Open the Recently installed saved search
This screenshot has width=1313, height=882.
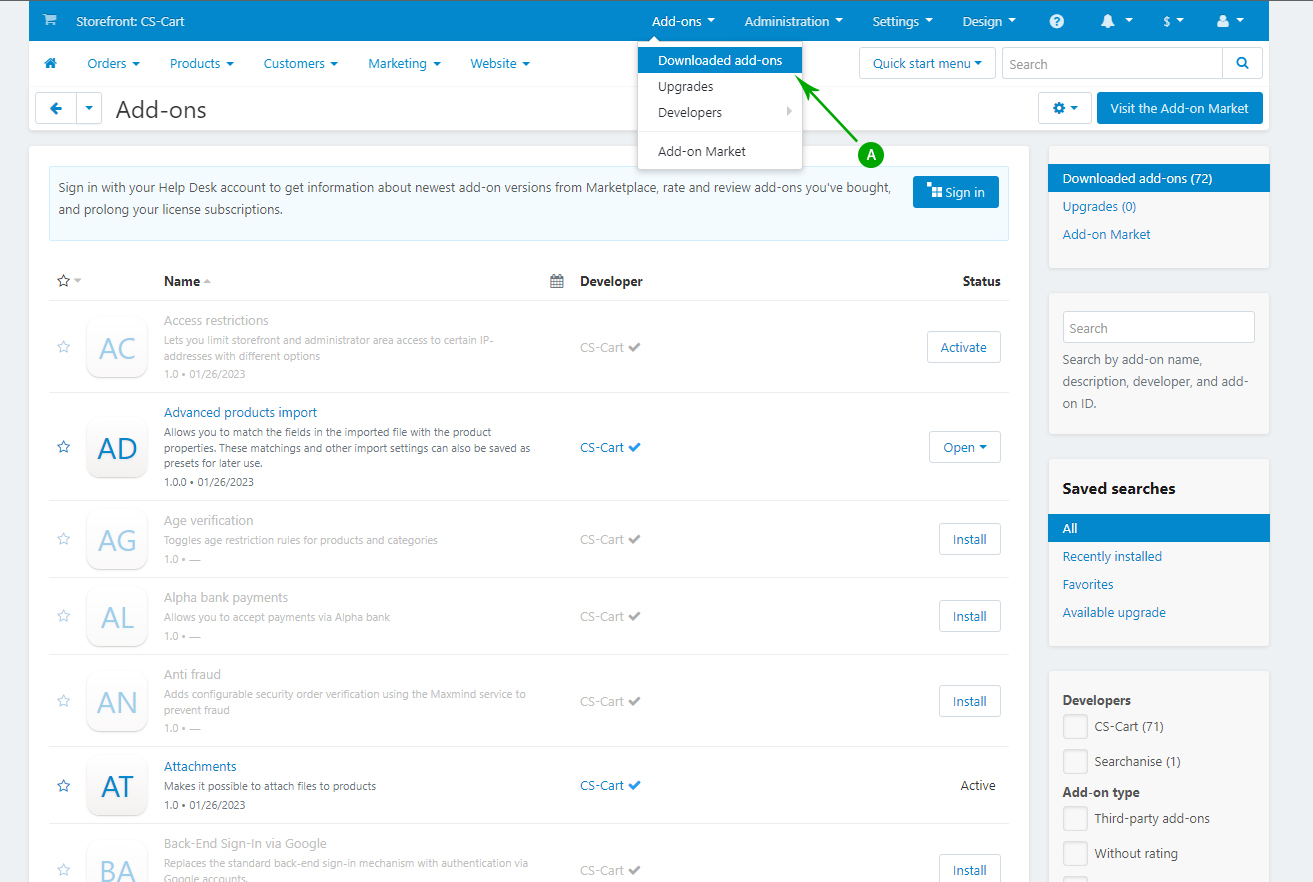point(1111,557)
